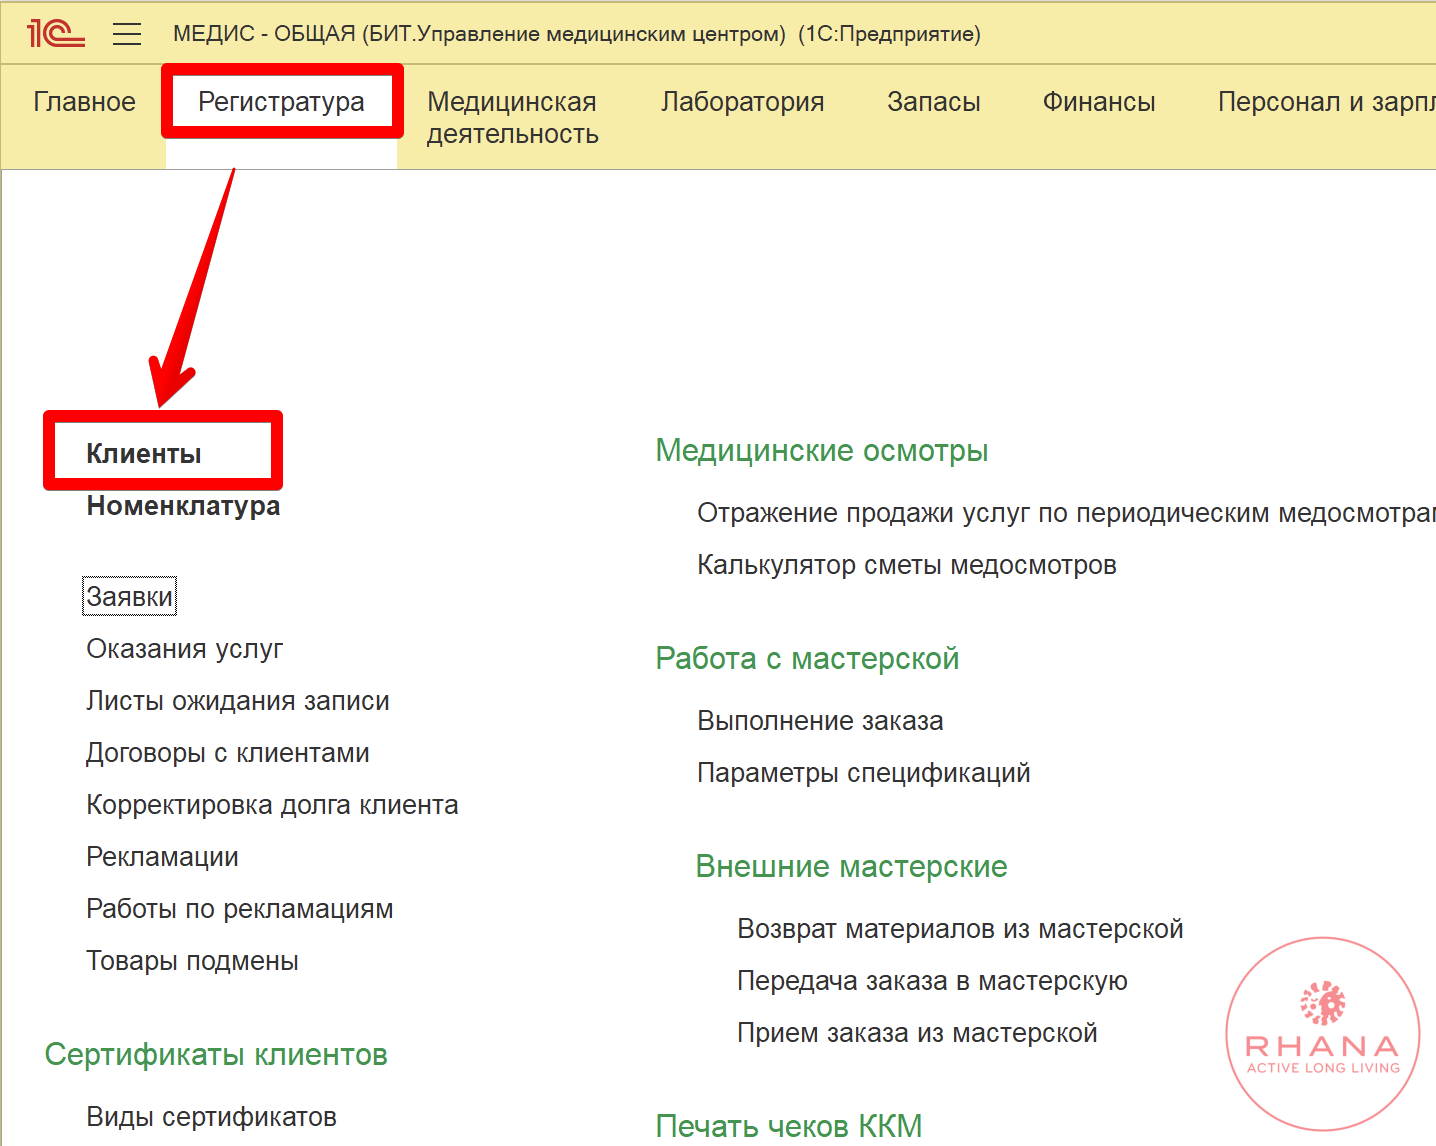
Task: Open Параметры спецификаций
Action: [x=863, y=773]
